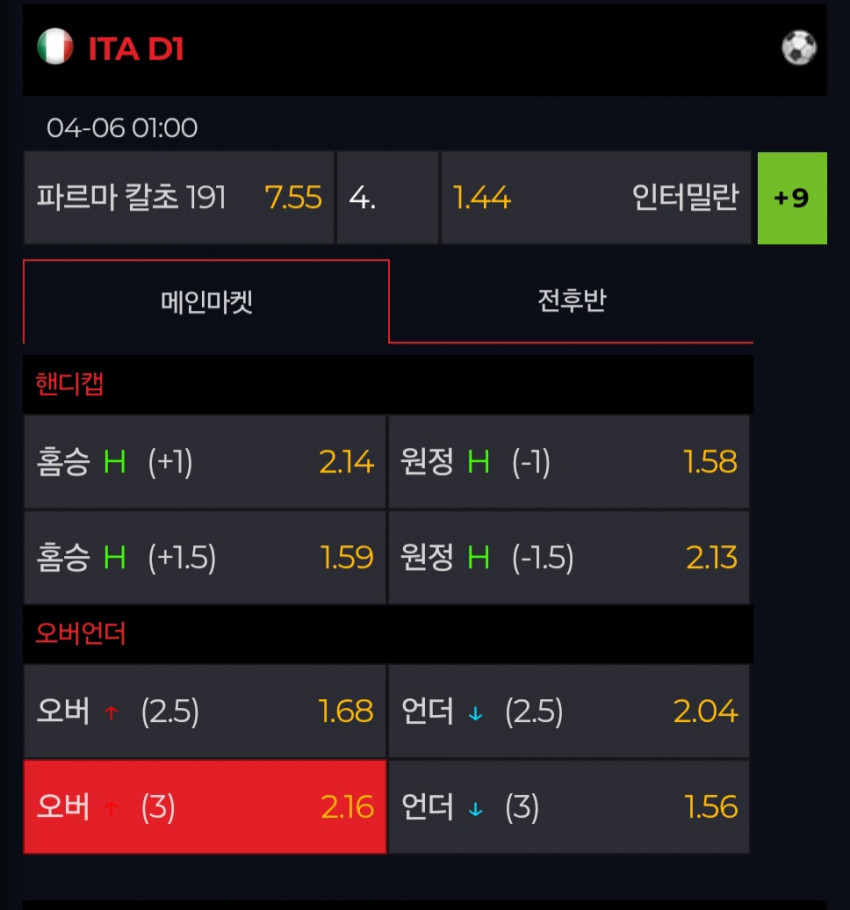
Task: Switch to the 메인마켓 tab
Action: click(x=206, y=302)
